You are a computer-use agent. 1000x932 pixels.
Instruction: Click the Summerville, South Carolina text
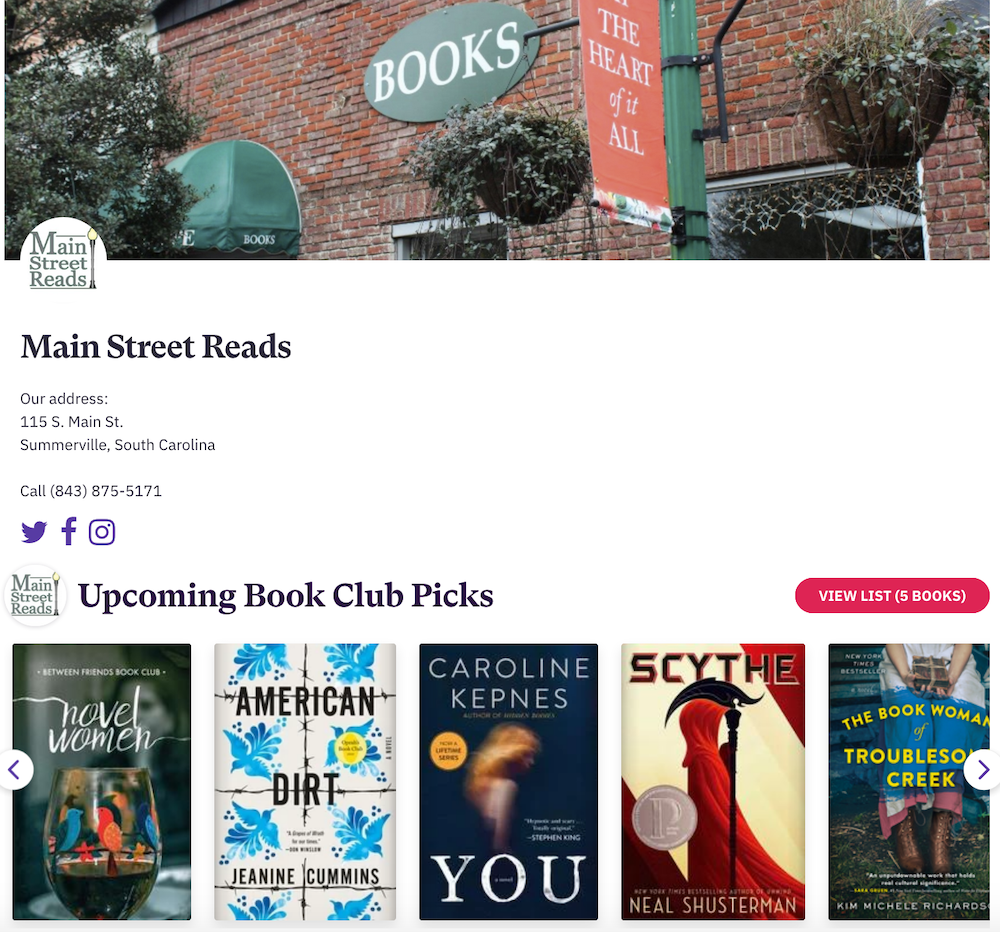tap(117, 445)
